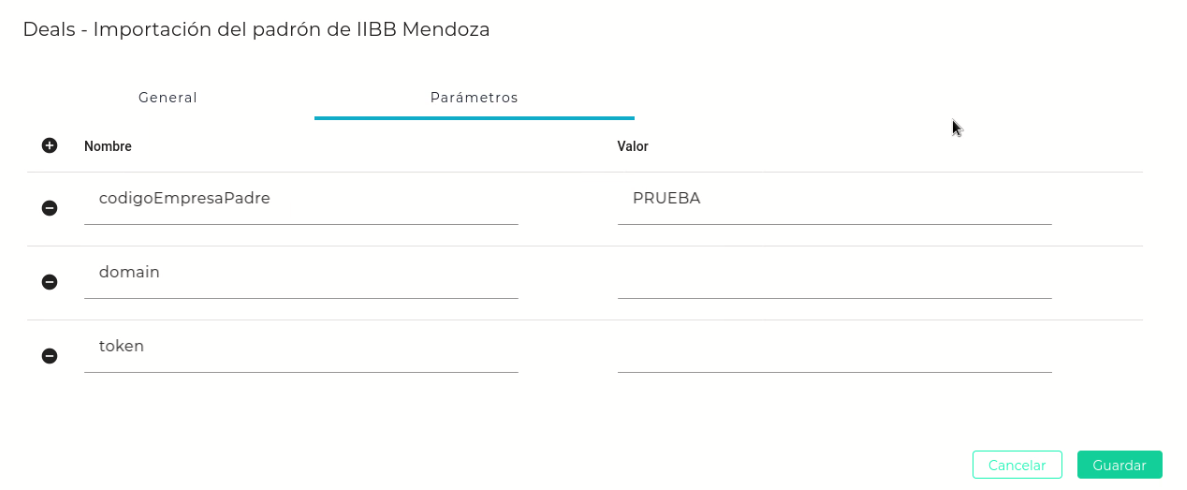Click the empty value field for token

click(834, 348)
